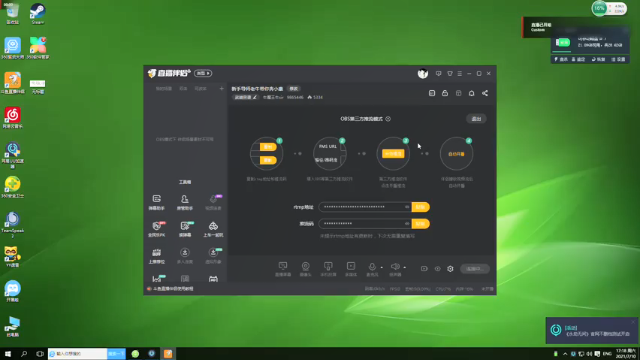640x360 pixels.
Task: Open the 房管助手 room manager tool
Action: click(x=185, y=202)
